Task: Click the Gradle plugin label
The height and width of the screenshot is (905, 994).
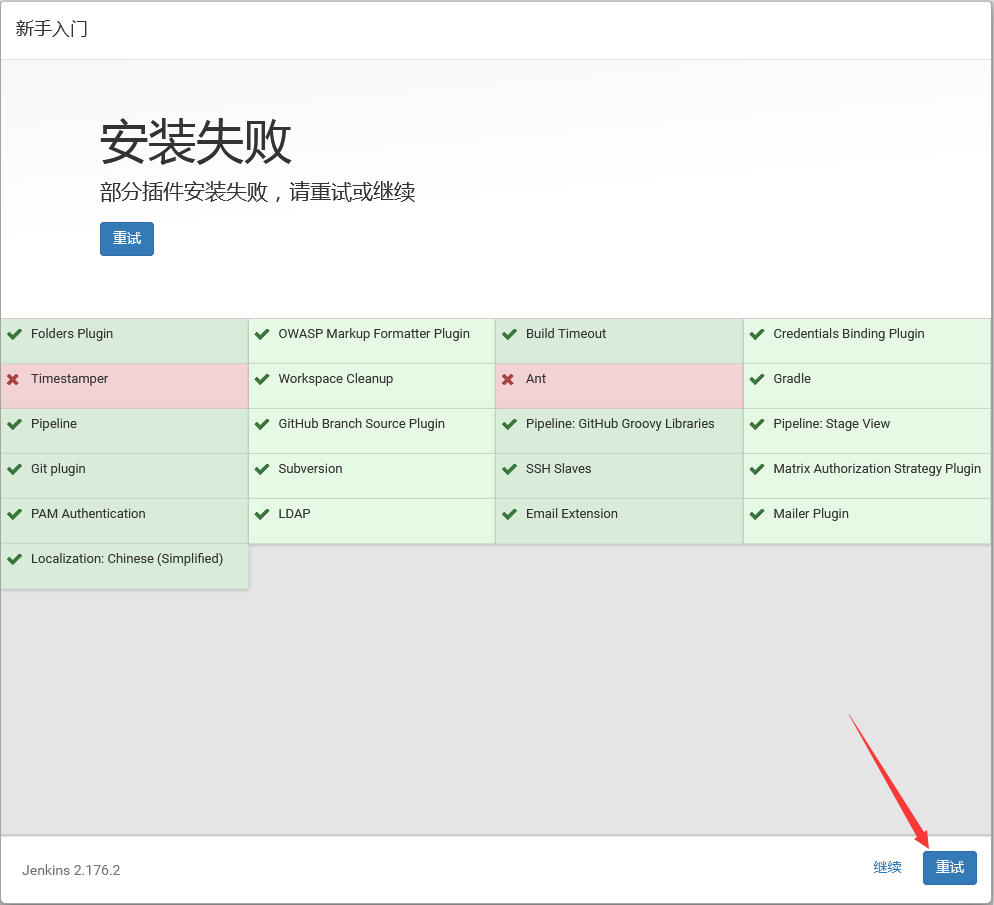Action: tap(792, 379)
